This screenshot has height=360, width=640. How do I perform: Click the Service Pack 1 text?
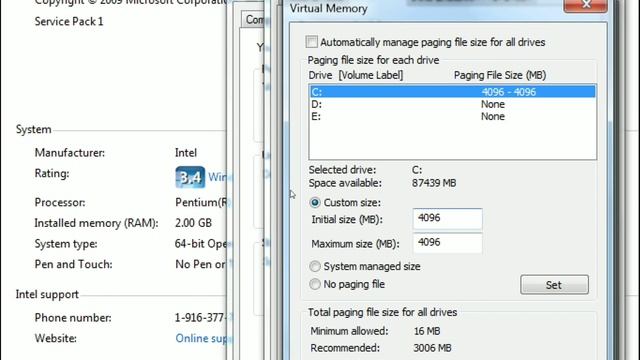69,21
